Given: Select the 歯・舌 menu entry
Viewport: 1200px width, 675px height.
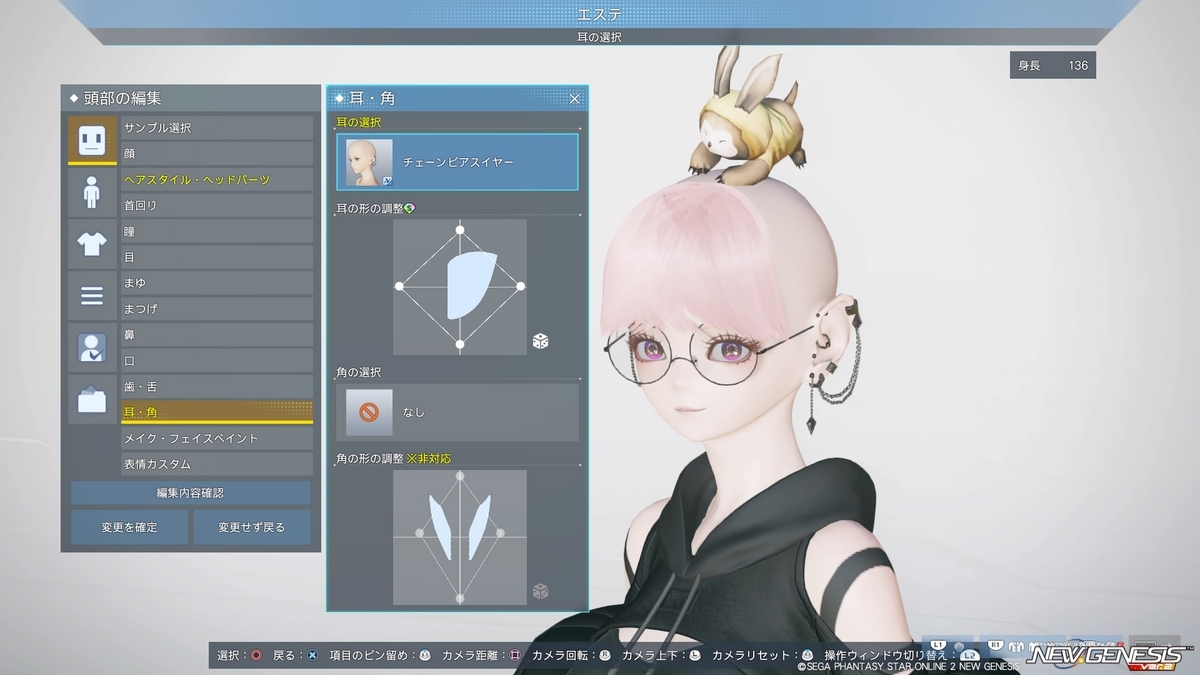Looking at the screenshot, I should (217, 387).
